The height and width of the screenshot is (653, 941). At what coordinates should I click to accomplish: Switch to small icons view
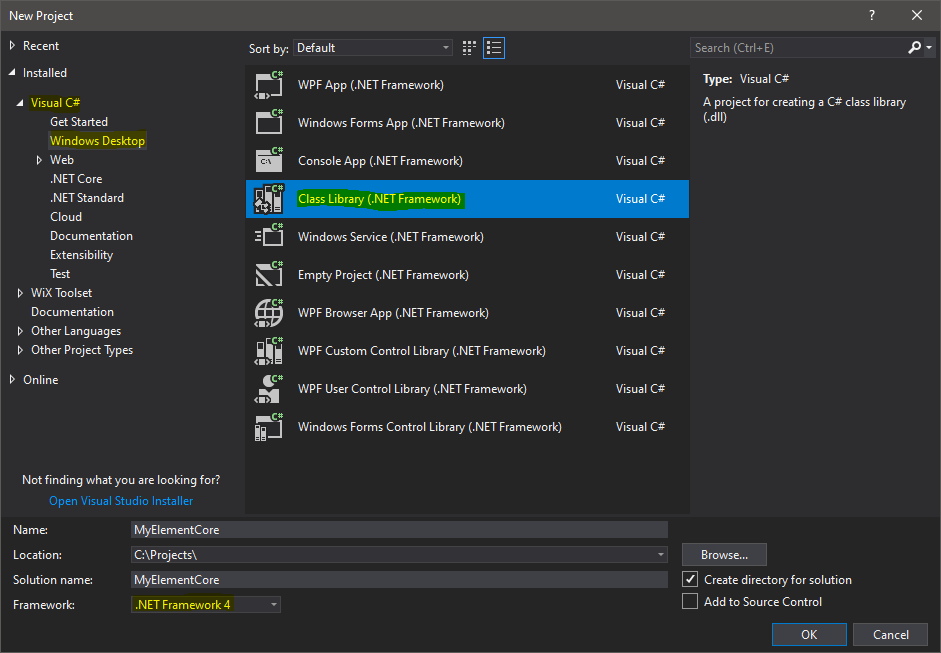pyautogui.click(x=470, y=48)
